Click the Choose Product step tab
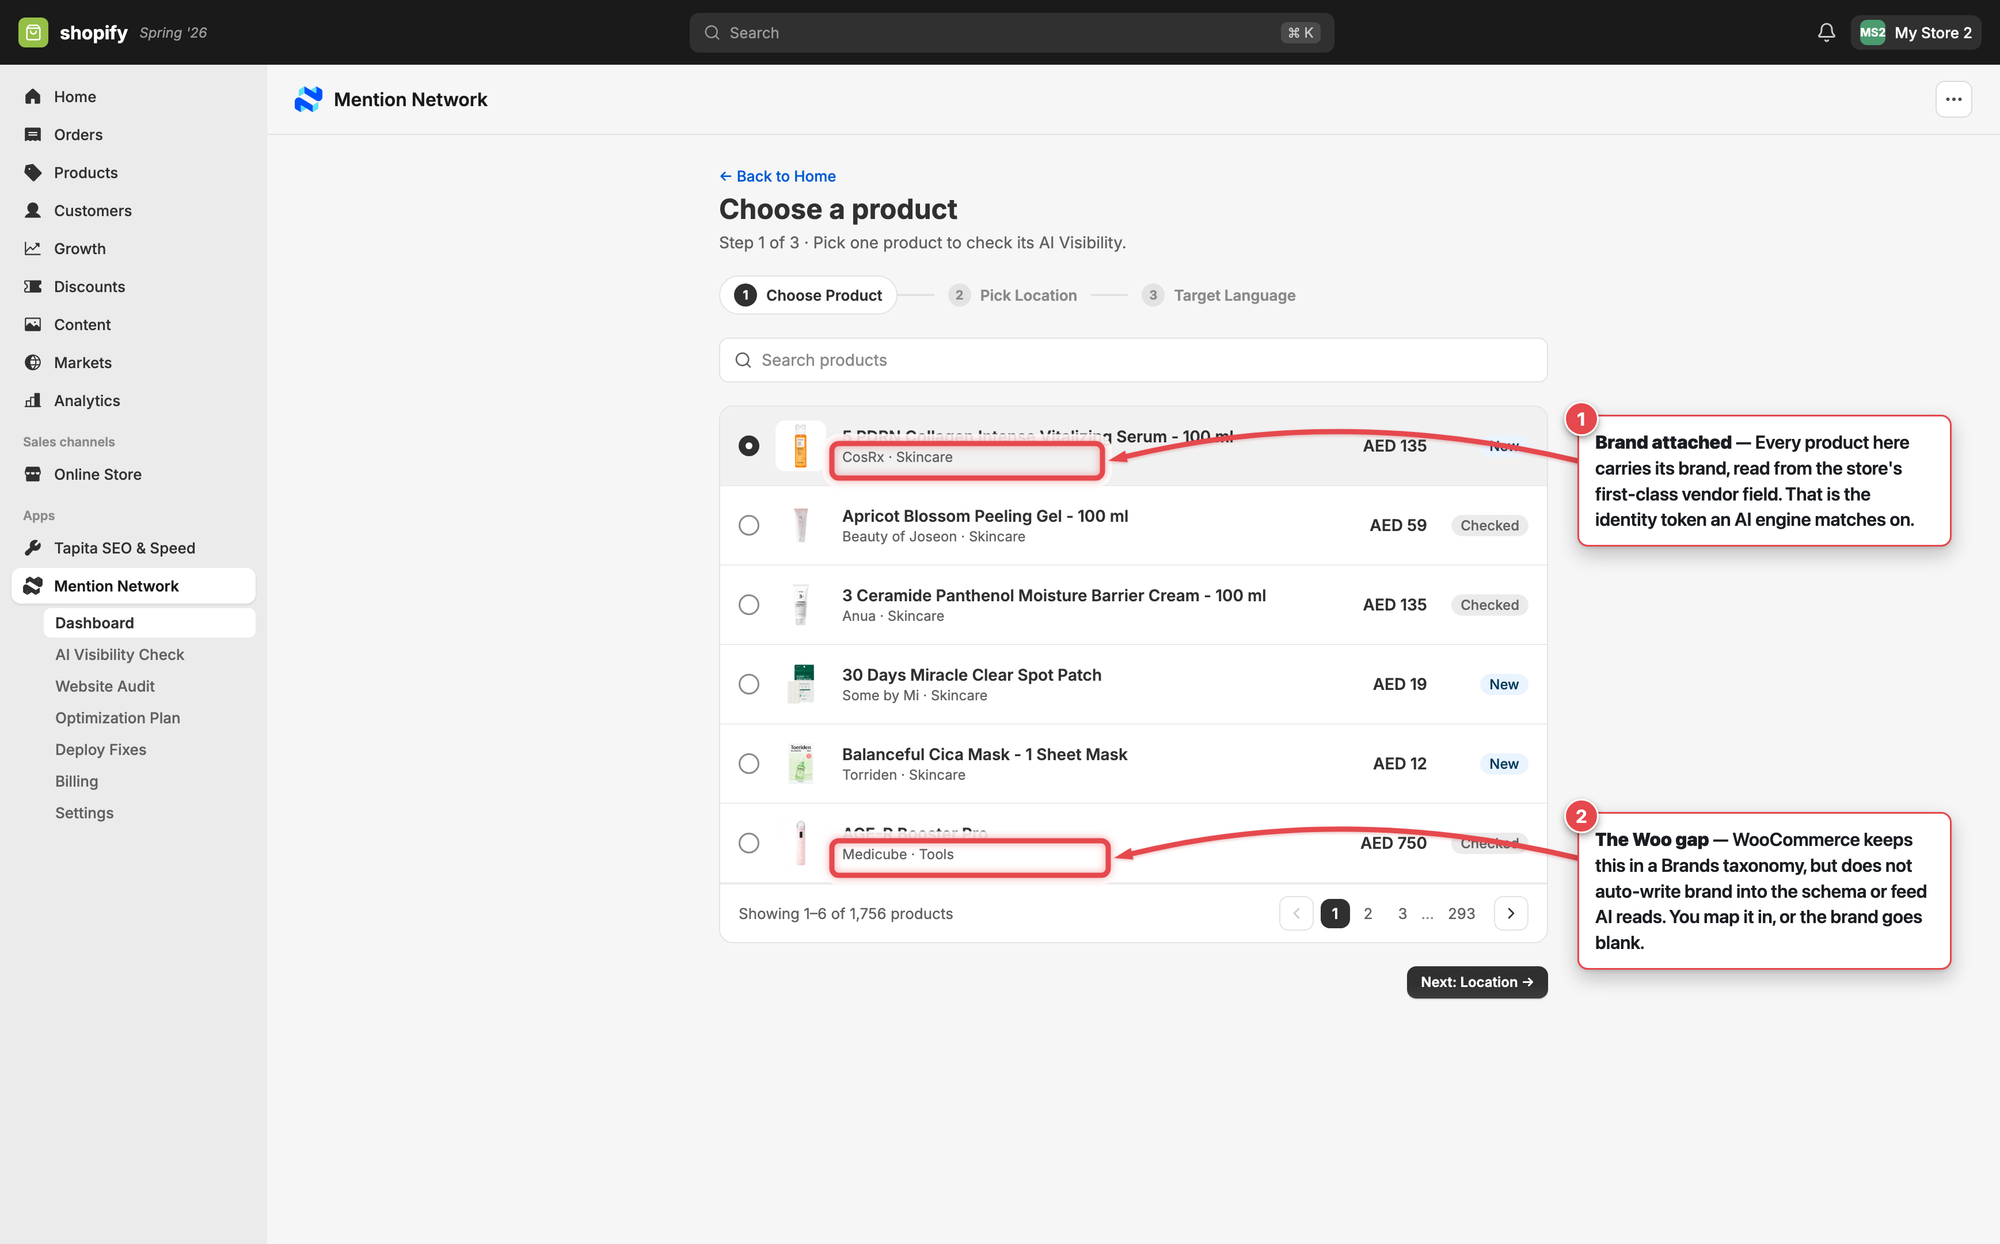Viewport: 2000px width, 1244px height. (x=808, y=295)
